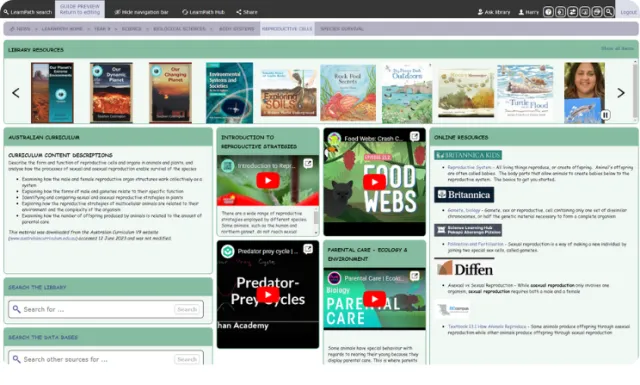Open Introduction to Repr... video in new window
The image size is (640, 385).
pos(308,164)
